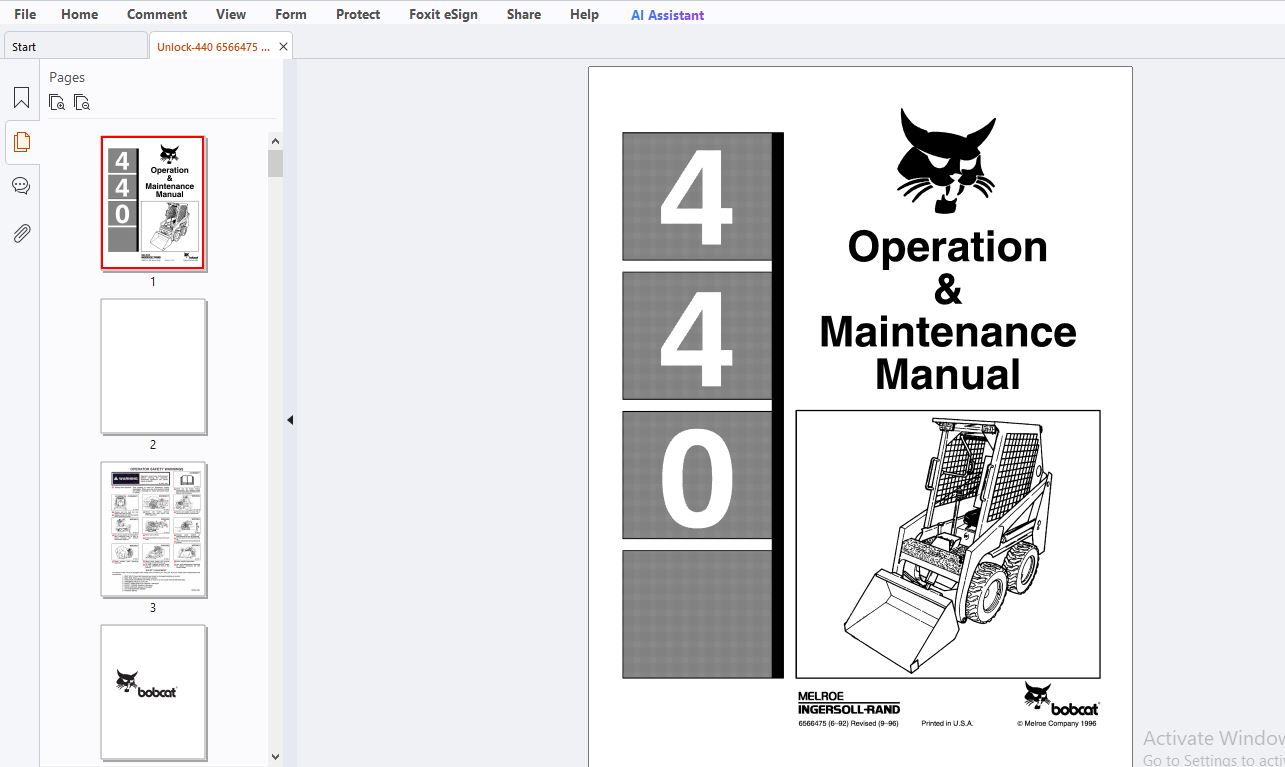This screenshot has height=767, width=1285.
Task: Open the Help ribbon tab
Action: pyautogui.click(x=584, y=14)
